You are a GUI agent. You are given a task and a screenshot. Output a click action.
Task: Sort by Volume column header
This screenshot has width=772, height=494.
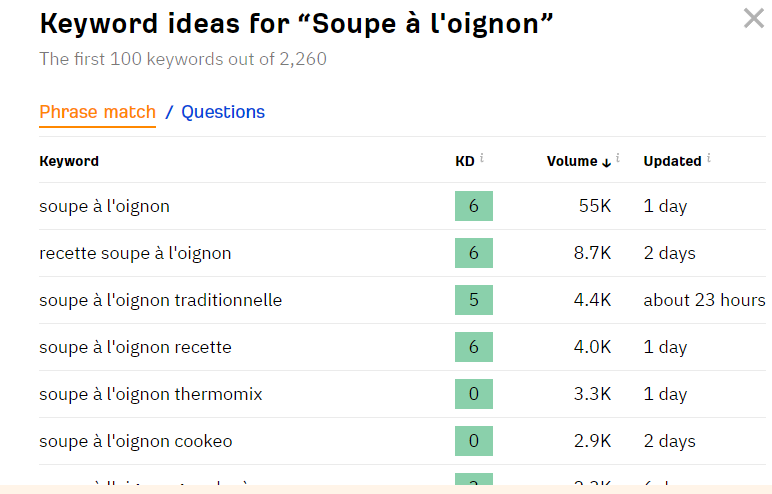[577, 161]
